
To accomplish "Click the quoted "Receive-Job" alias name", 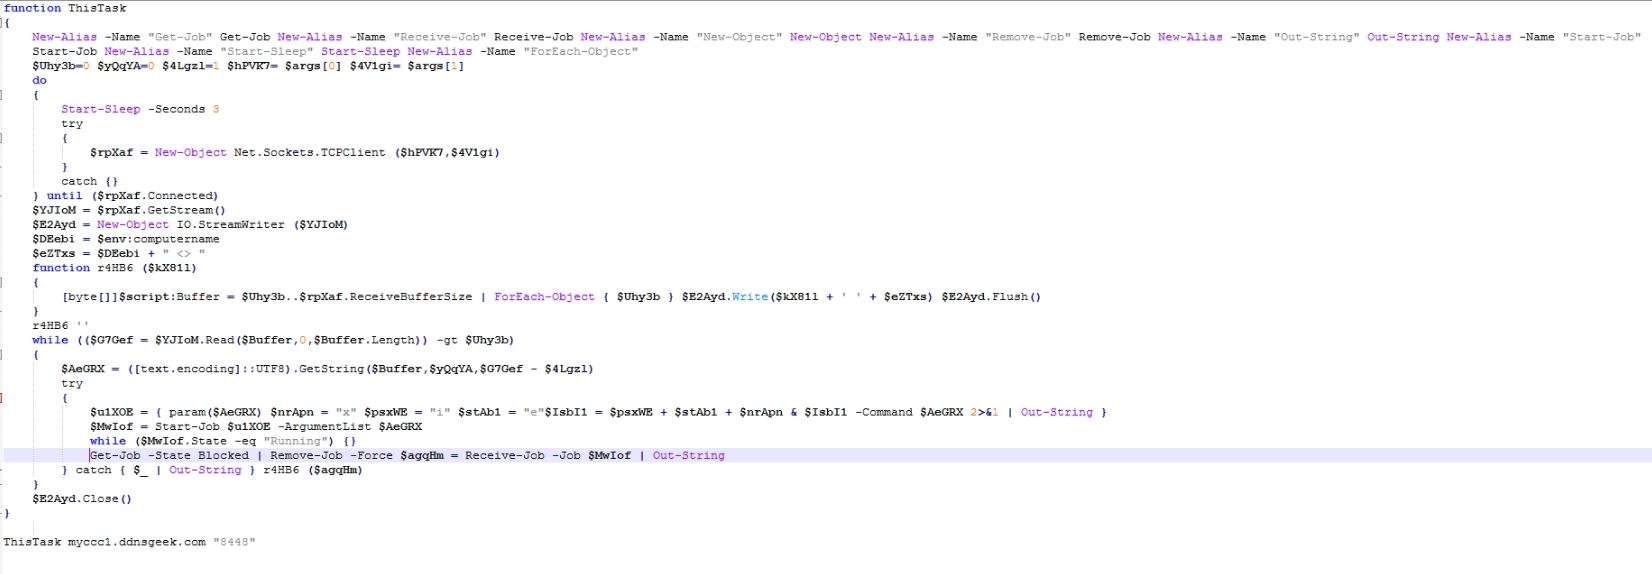I will [440, 37].
